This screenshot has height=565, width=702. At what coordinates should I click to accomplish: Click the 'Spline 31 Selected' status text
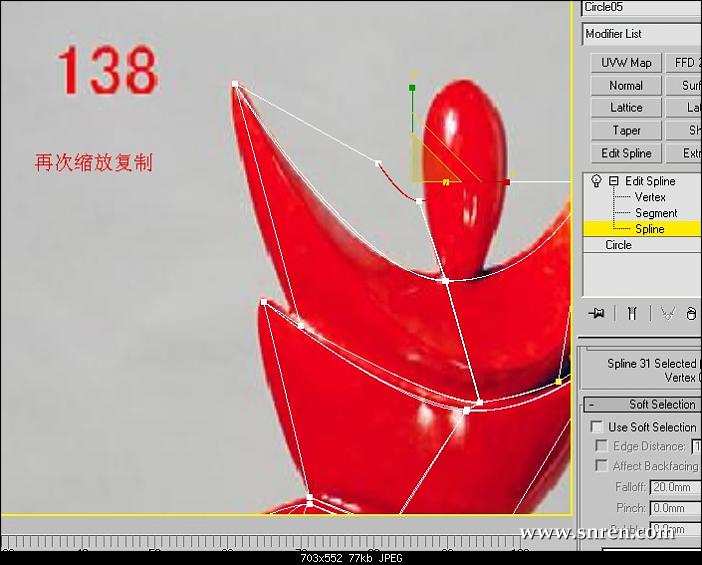(651, 364)
